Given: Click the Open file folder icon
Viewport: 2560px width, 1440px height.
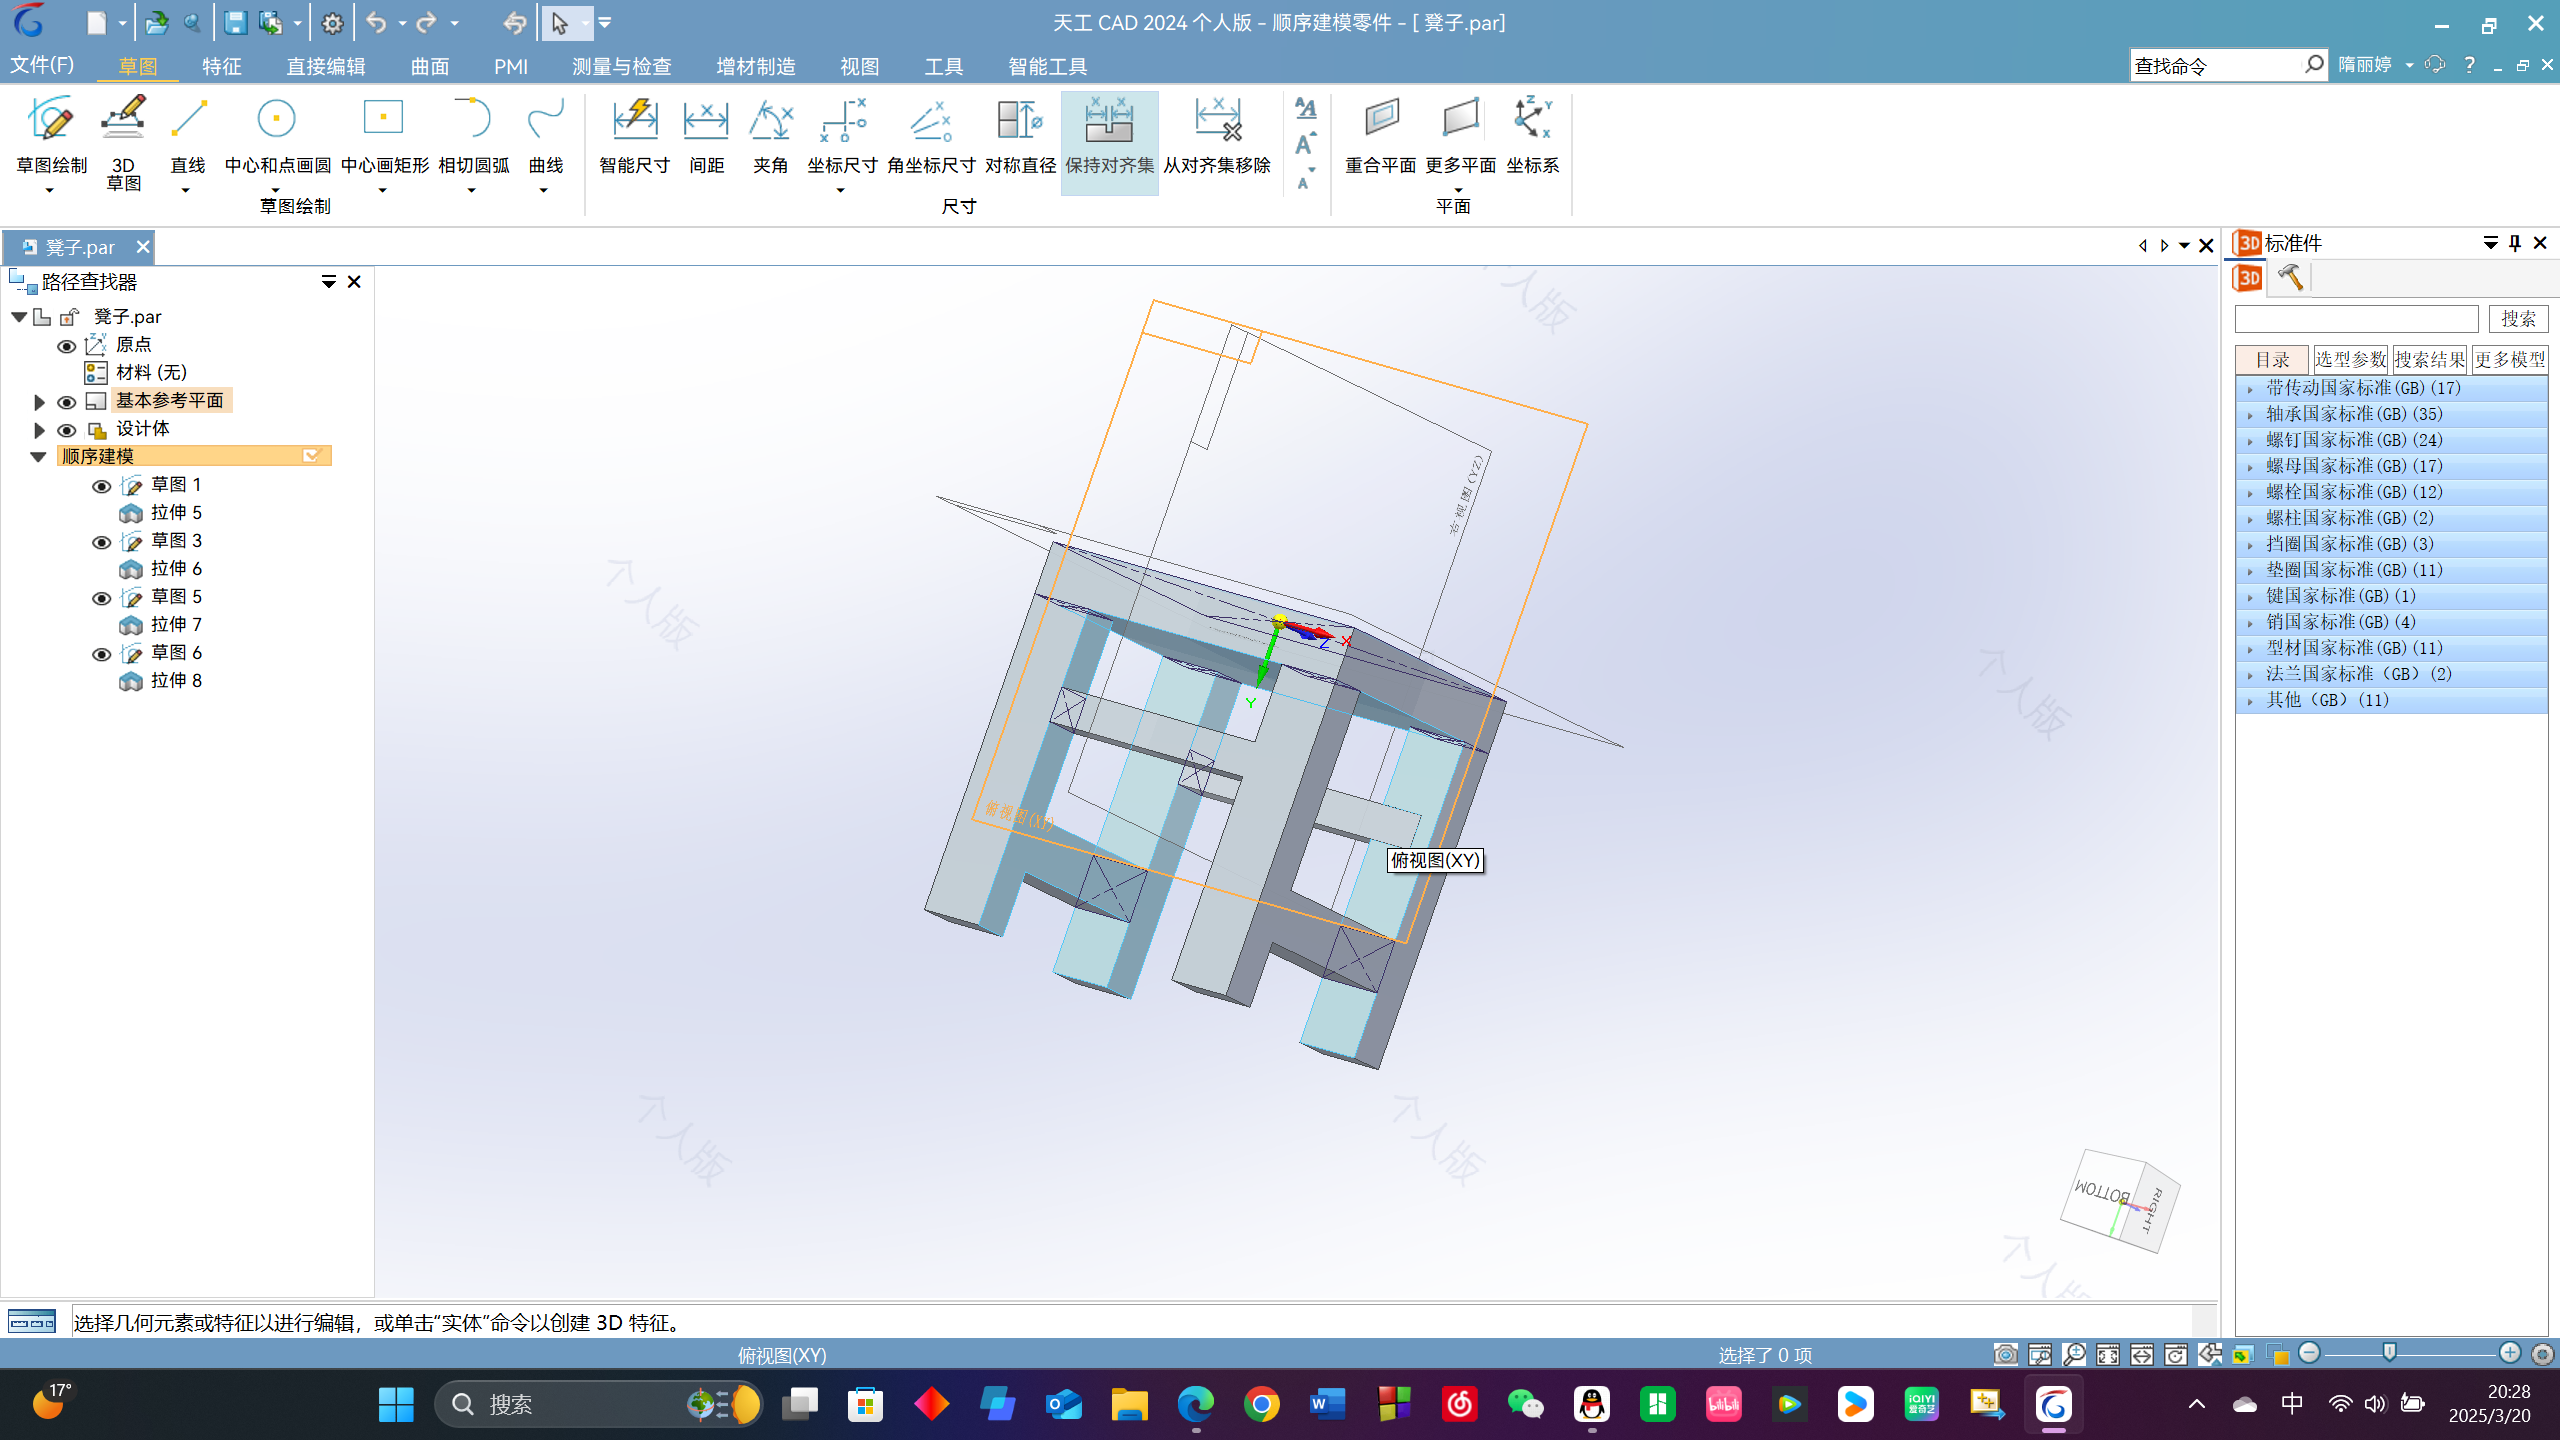Looking at the screenshot, I should coord(156,23).
